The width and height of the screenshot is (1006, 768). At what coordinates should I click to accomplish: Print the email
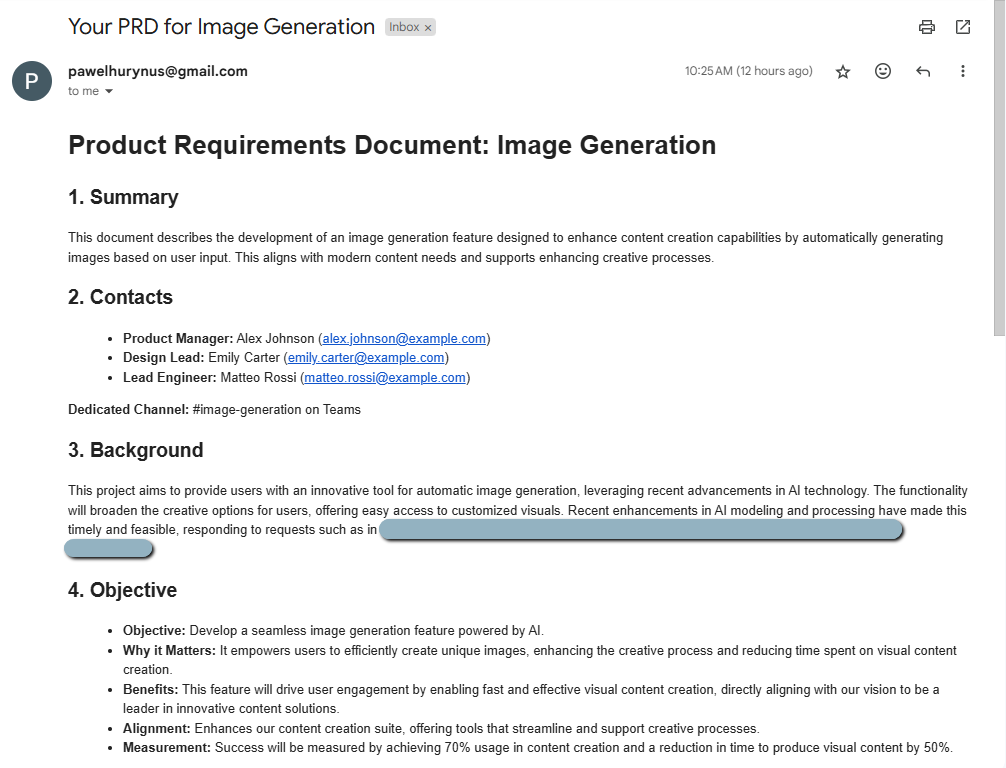pyautogui.click(x=926, y=27)
